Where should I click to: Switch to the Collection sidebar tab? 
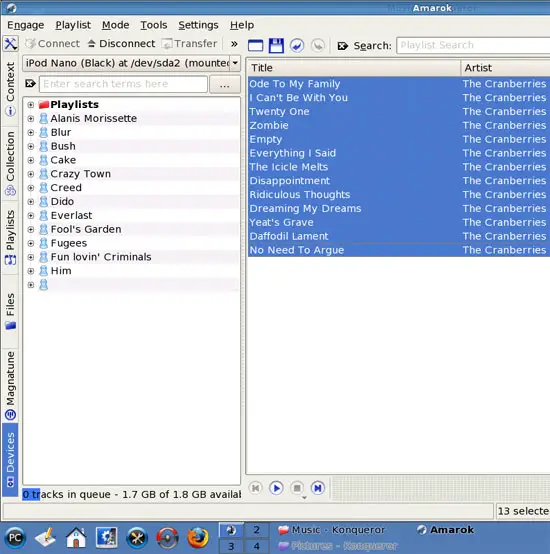point(10,163)
